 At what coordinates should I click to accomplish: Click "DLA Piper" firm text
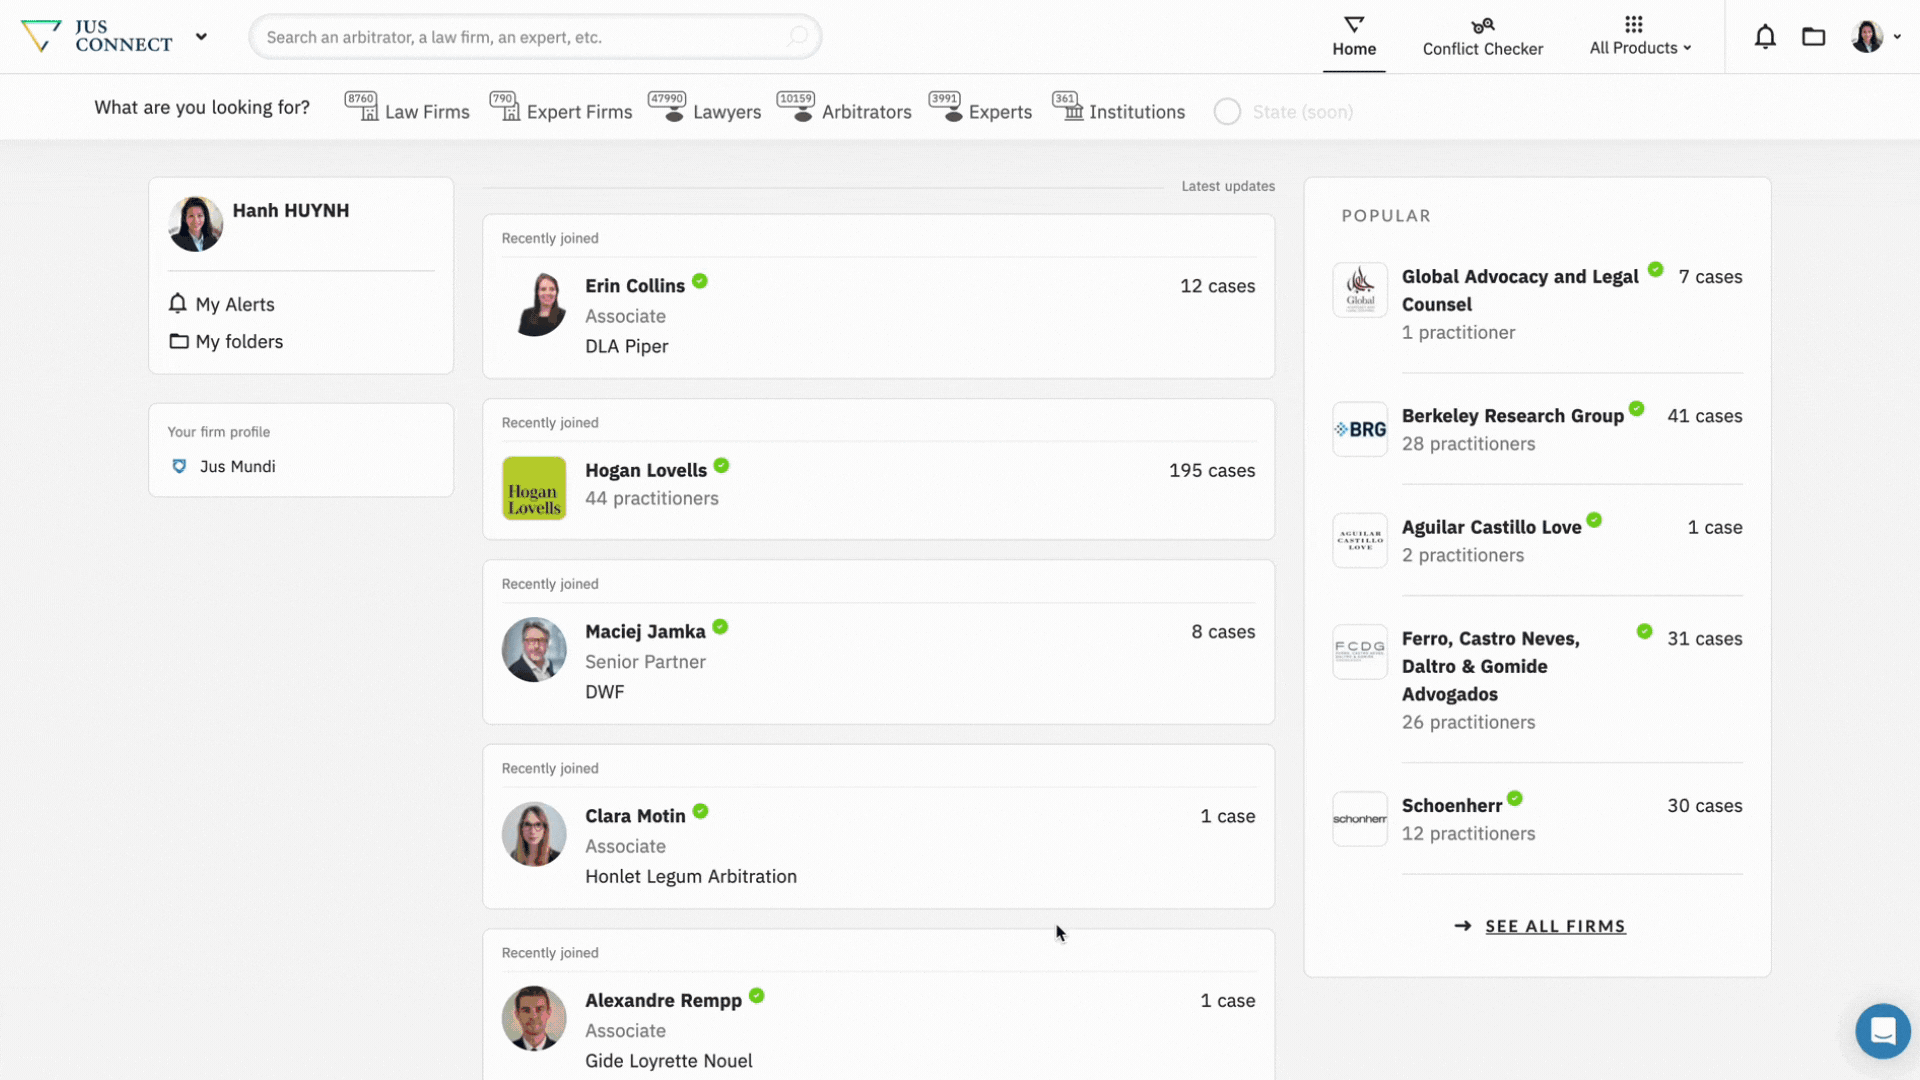click(x=627, y=346)
